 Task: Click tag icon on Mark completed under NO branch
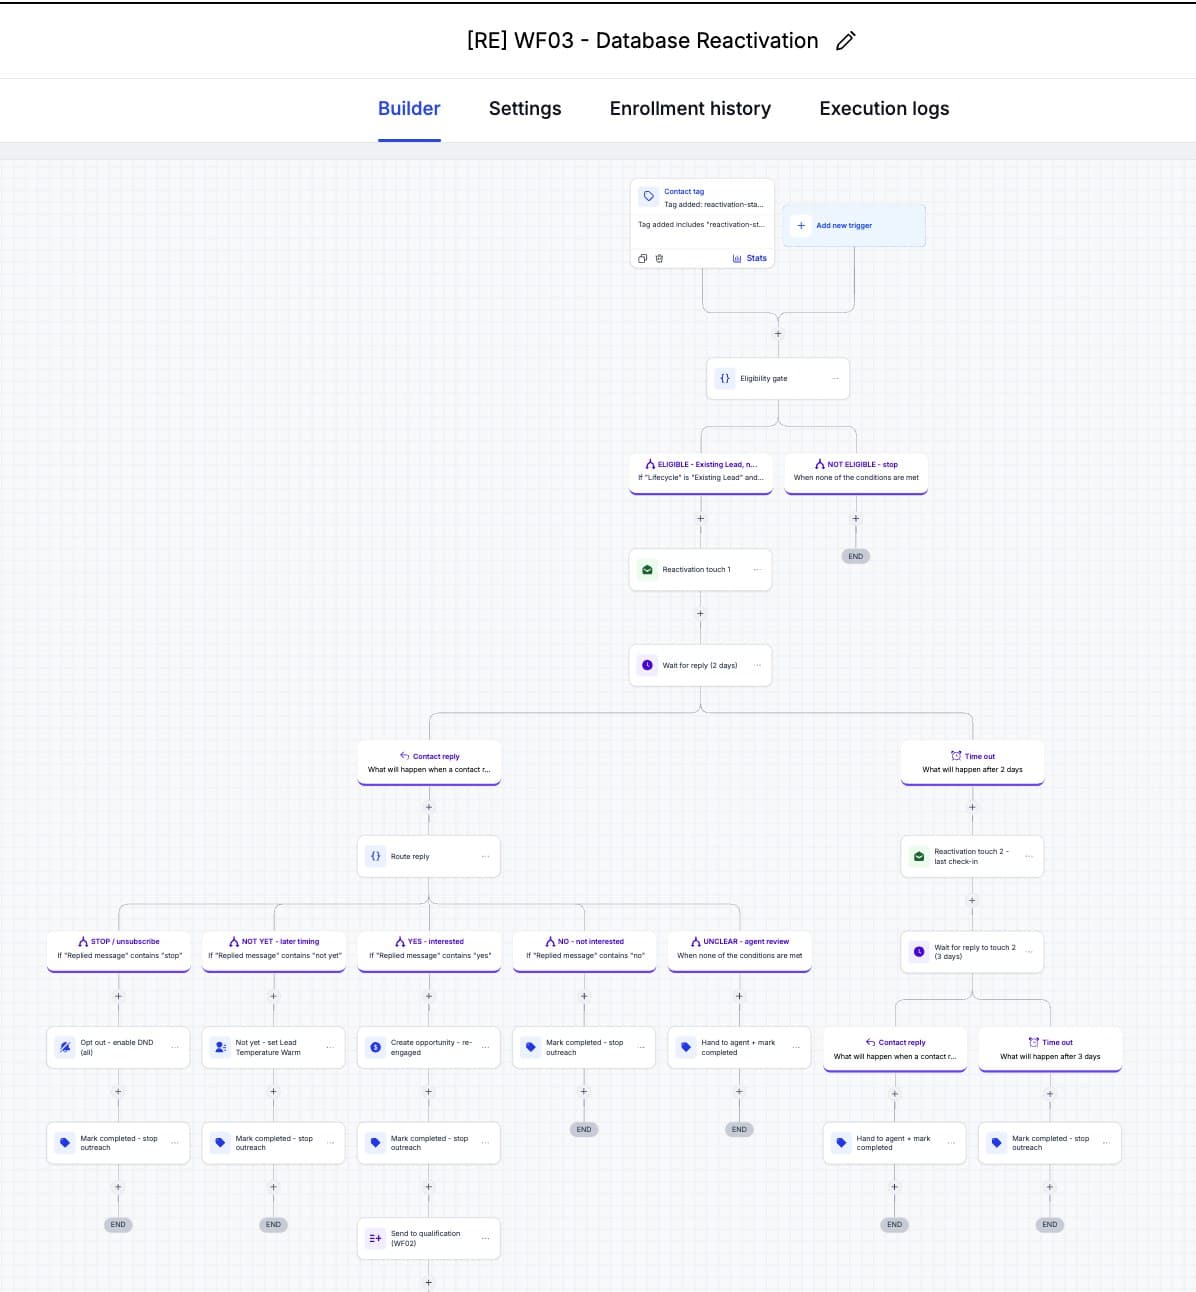tap(531, 1047)
